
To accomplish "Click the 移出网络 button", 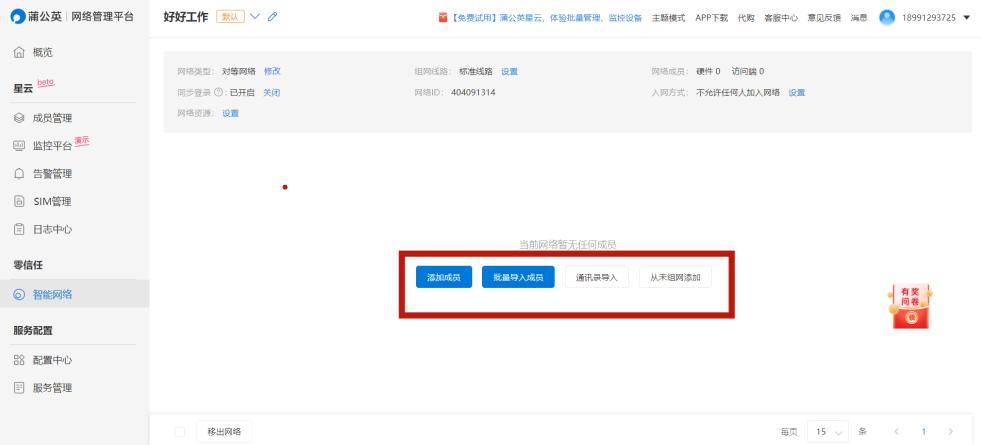I will click(x=225, y=432).
